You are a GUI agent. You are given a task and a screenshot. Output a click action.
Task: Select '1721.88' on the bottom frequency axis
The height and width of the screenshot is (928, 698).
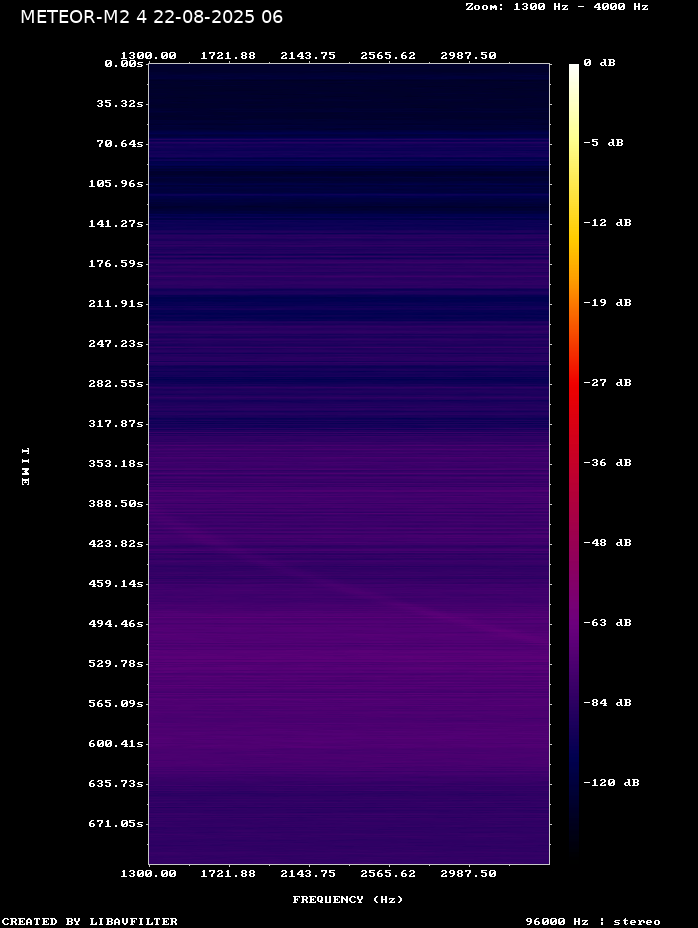(x=228, y=874)
